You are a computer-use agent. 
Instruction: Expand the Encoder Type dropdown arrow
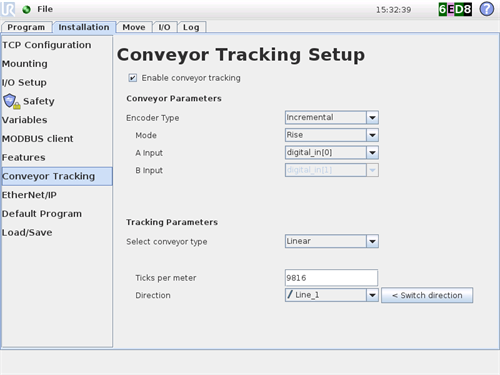(372, 117)
